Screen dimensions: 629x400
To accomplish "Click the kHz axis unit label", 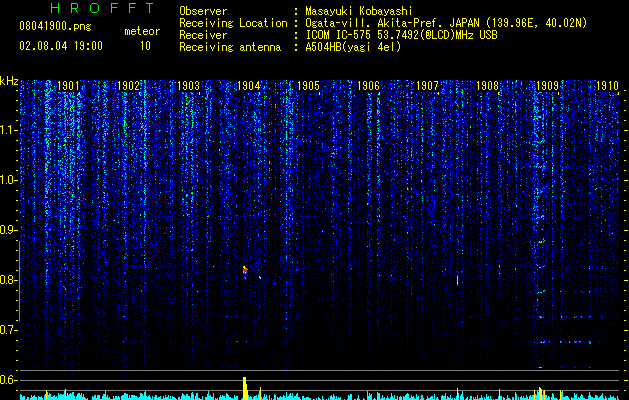I will (x=9, y=81).
